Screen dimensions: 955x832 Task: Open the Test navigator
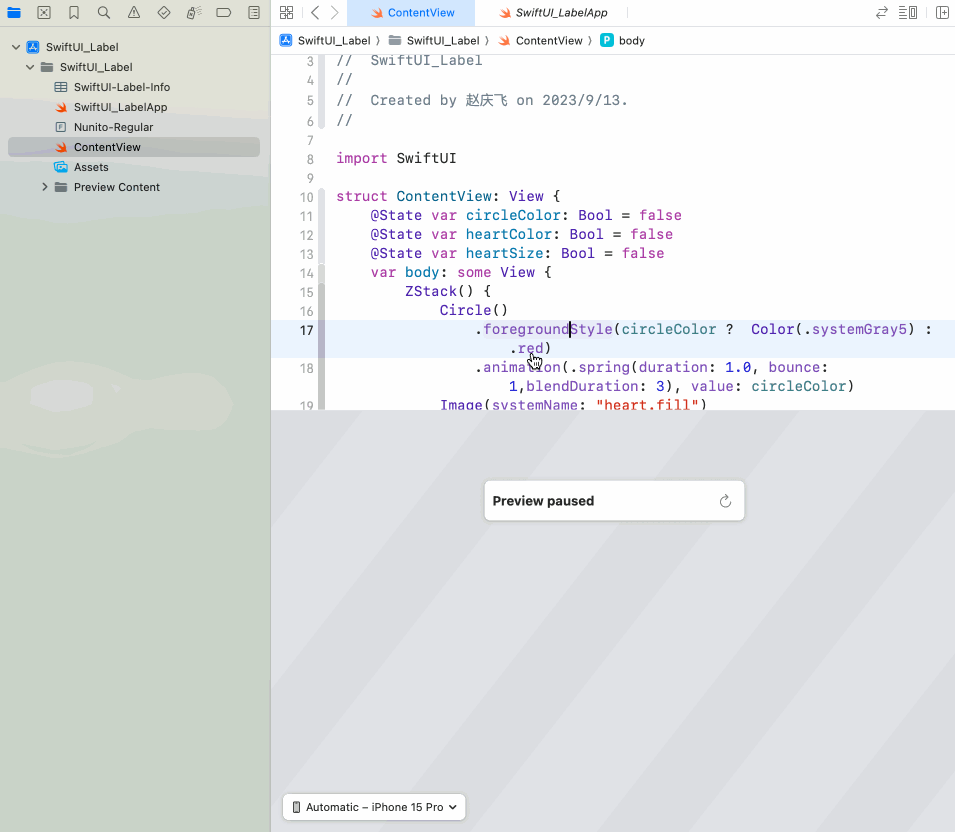point(164,13)
